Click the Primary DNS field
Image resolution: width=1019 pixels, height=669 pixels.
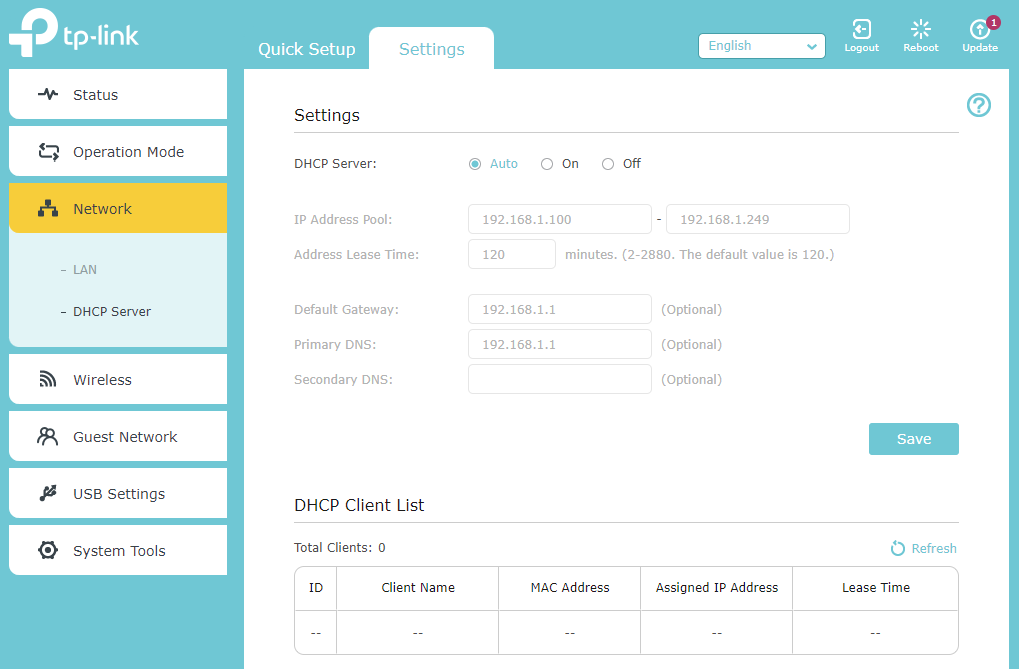560,344
